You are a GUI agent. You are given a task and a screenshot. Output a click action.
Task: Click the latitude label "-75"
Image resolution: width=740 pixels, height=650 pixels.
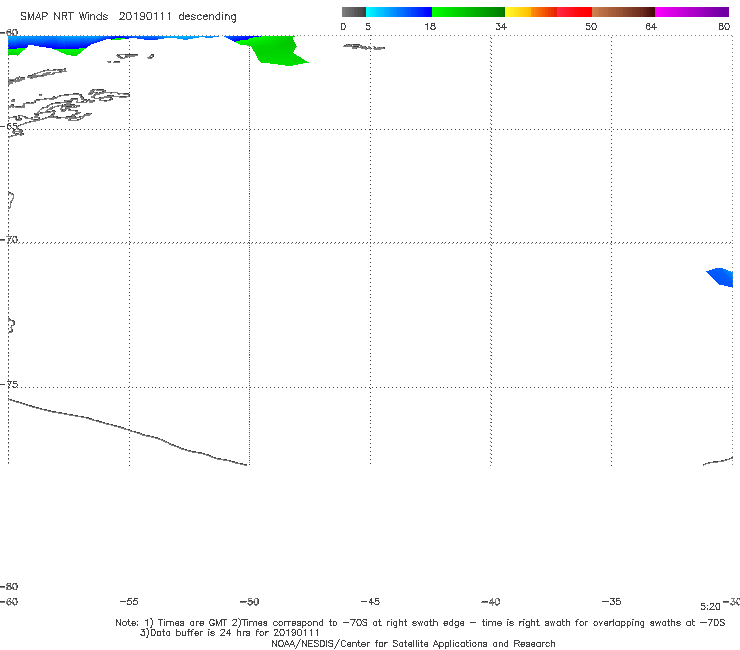9,384
